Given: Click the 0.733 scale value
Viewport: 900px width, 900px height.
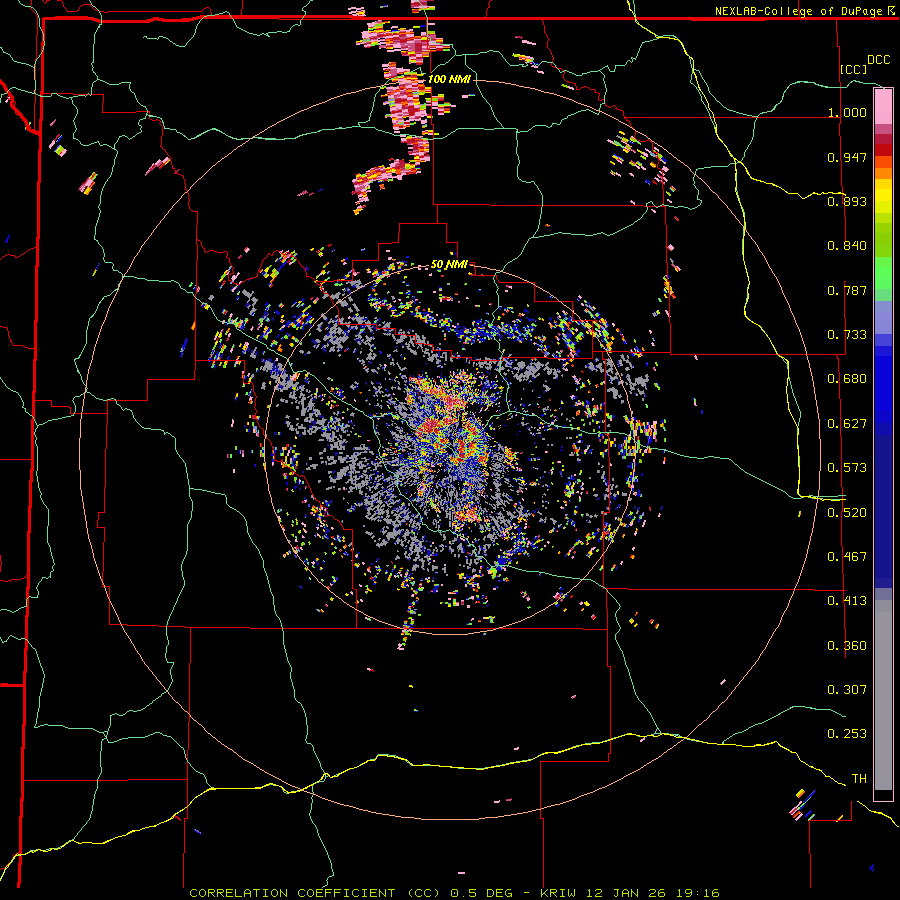Looking at the screenshot, I should click(x=847, y=335).
